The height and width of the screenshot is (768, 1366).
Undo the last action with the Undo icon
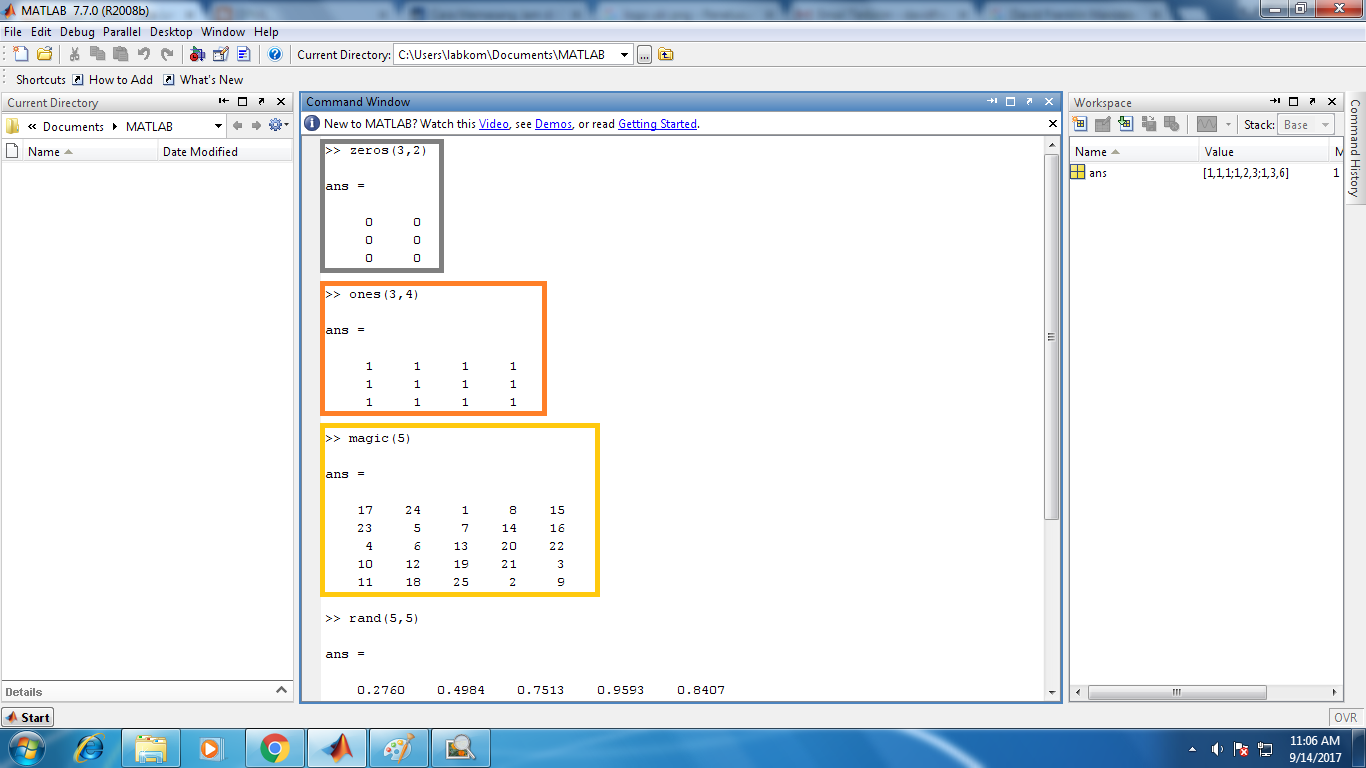point(145,54)
